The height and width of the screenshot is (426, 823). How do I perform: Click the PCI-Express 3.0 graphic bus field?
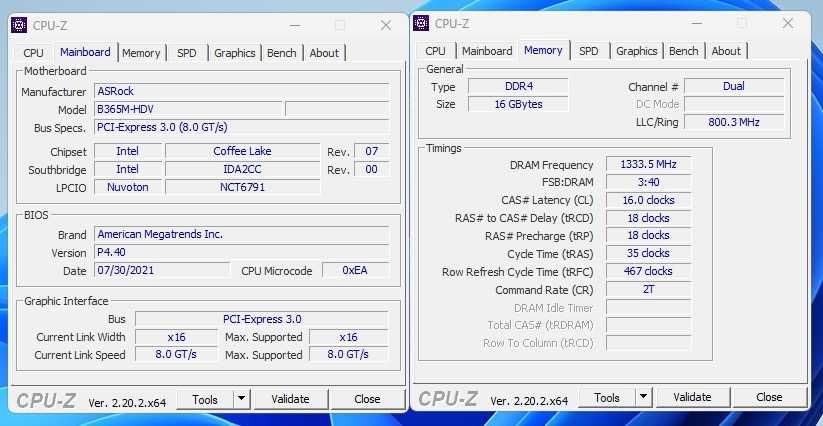(261, 319)
